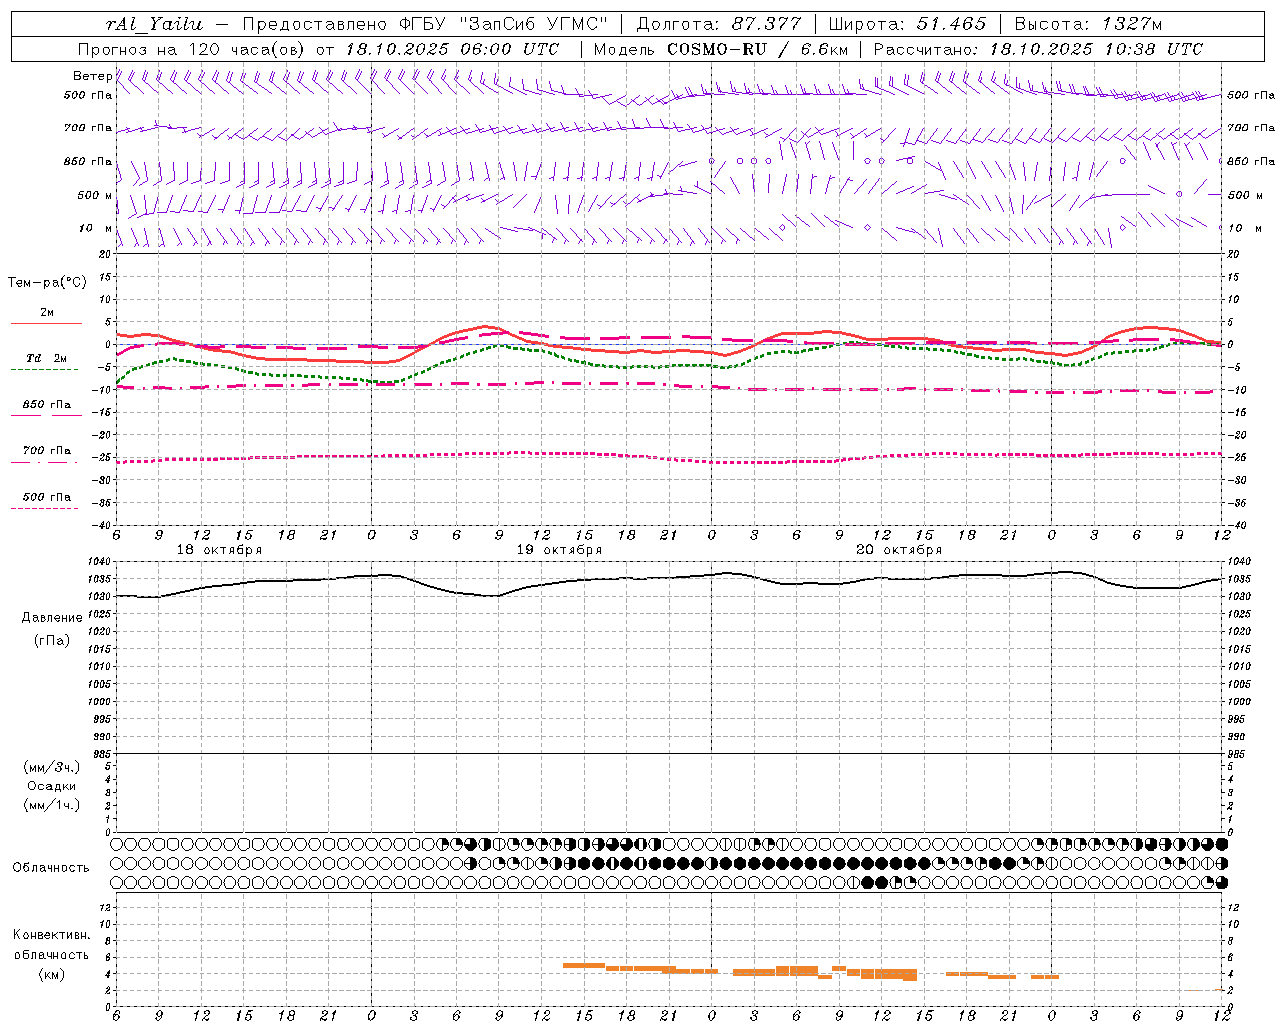Click the "Конвективн." convective cloud label
1280x1024 pixels.
pyautogui.click(x=52, y=935)
